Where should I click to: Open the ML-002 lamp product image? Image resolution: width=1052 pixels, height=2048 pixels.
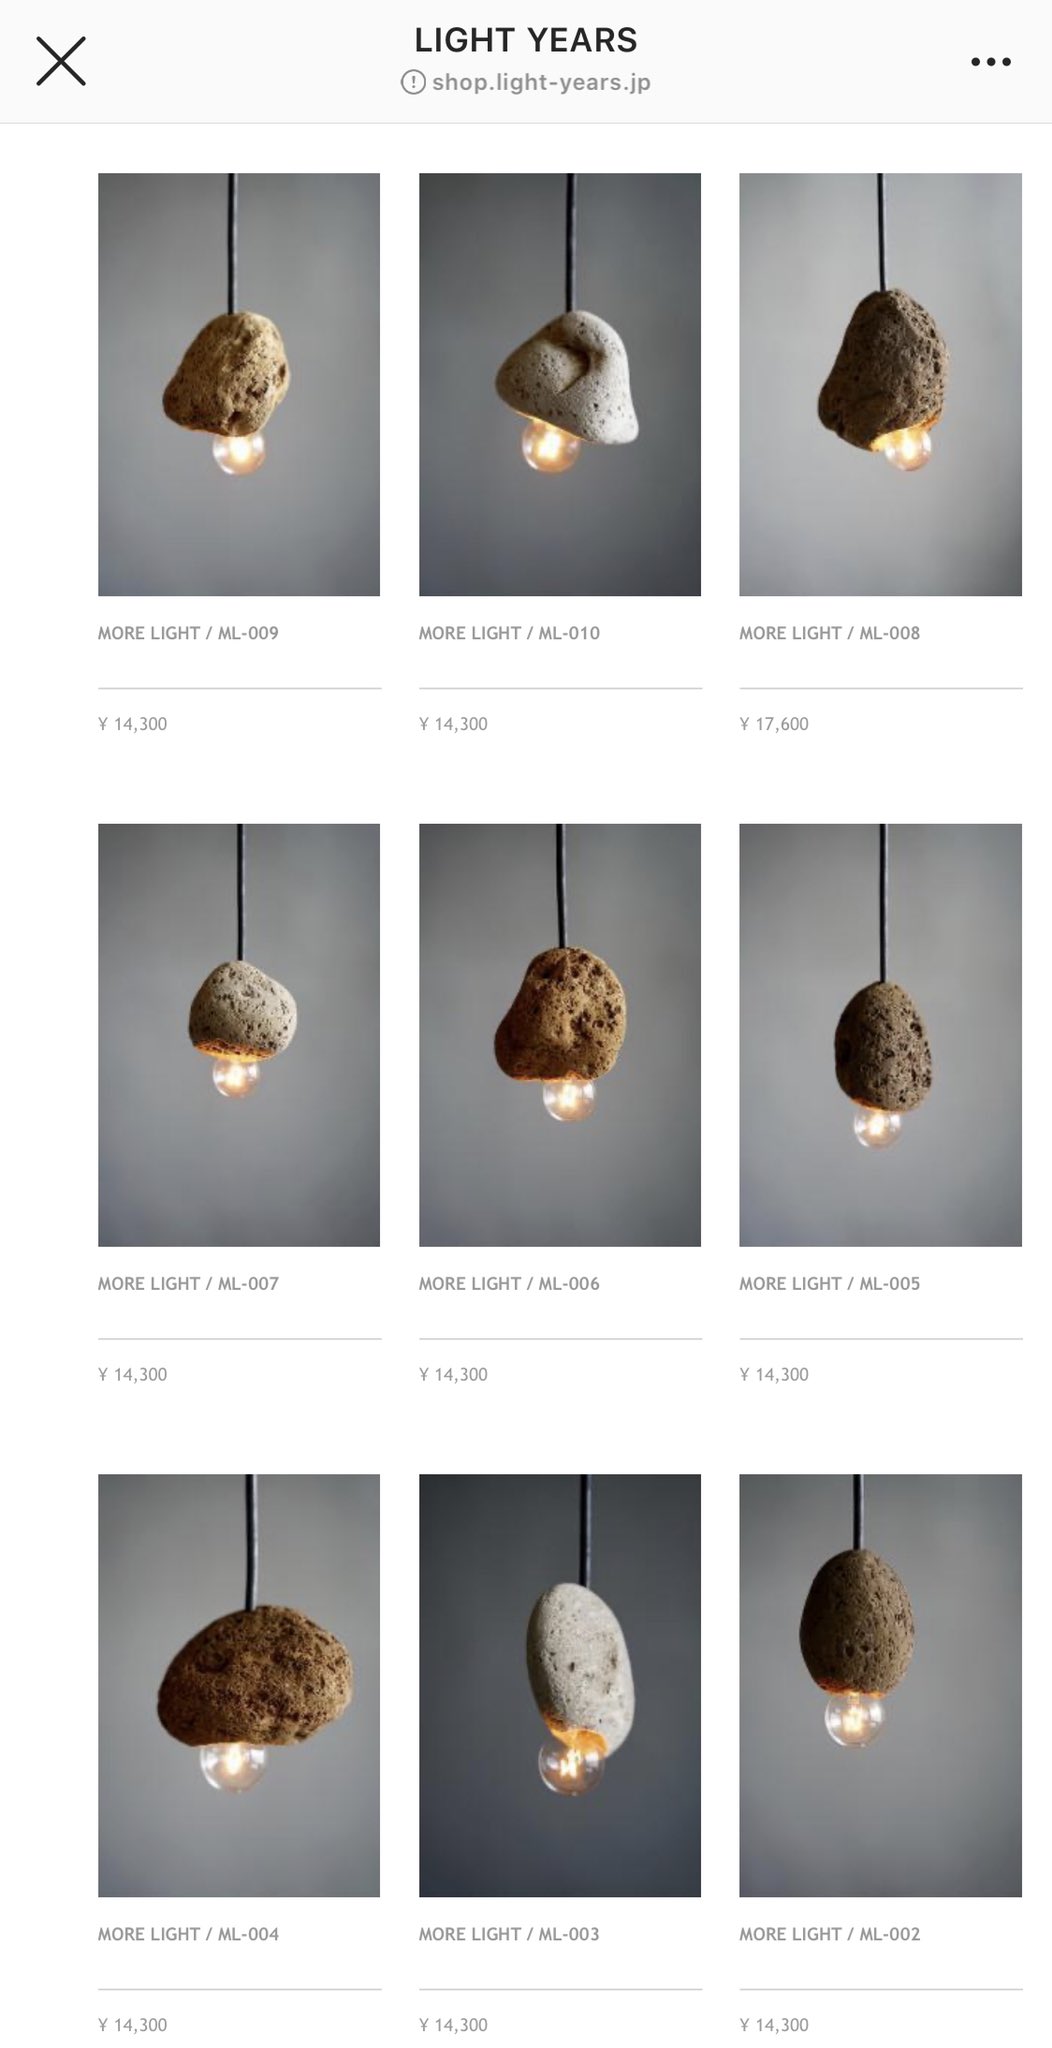pyautogui.click(x=880, y=1685)
